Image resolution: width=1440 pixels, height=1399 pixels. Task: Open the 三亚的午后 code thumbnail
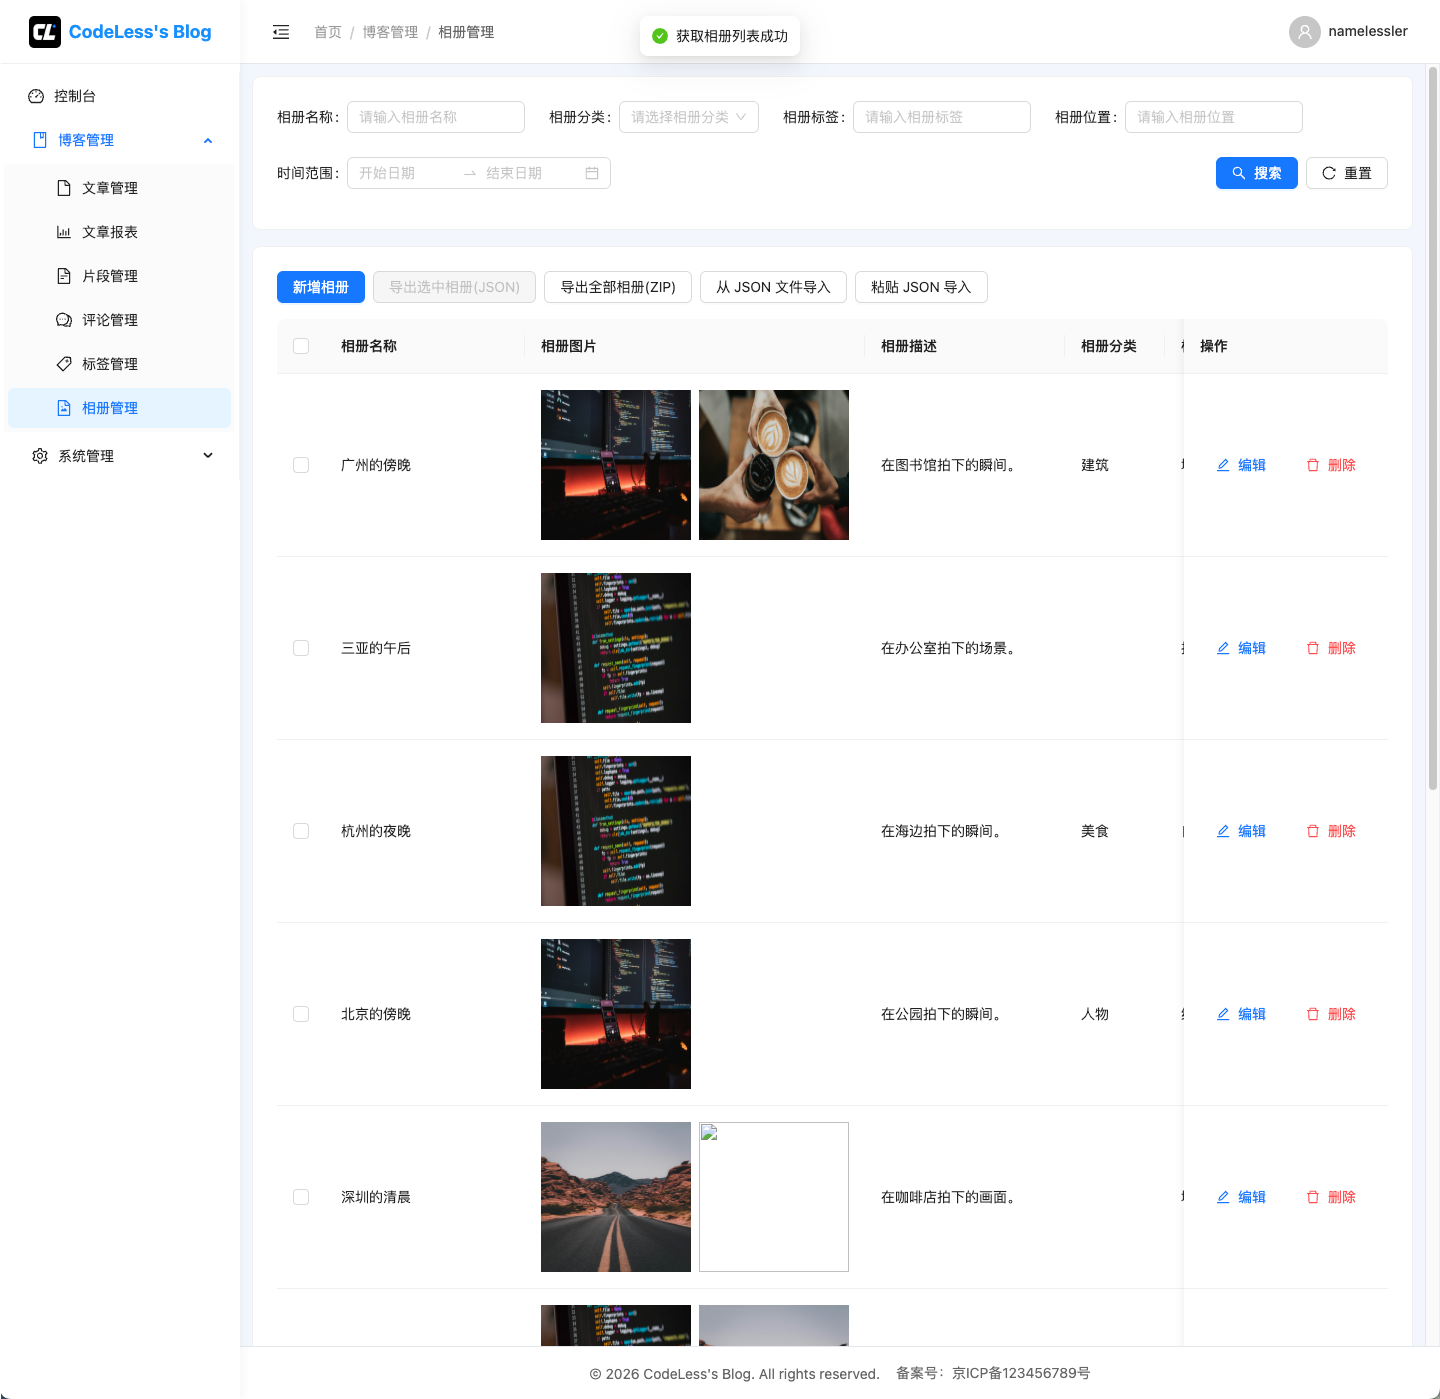(x=616, y=648)
